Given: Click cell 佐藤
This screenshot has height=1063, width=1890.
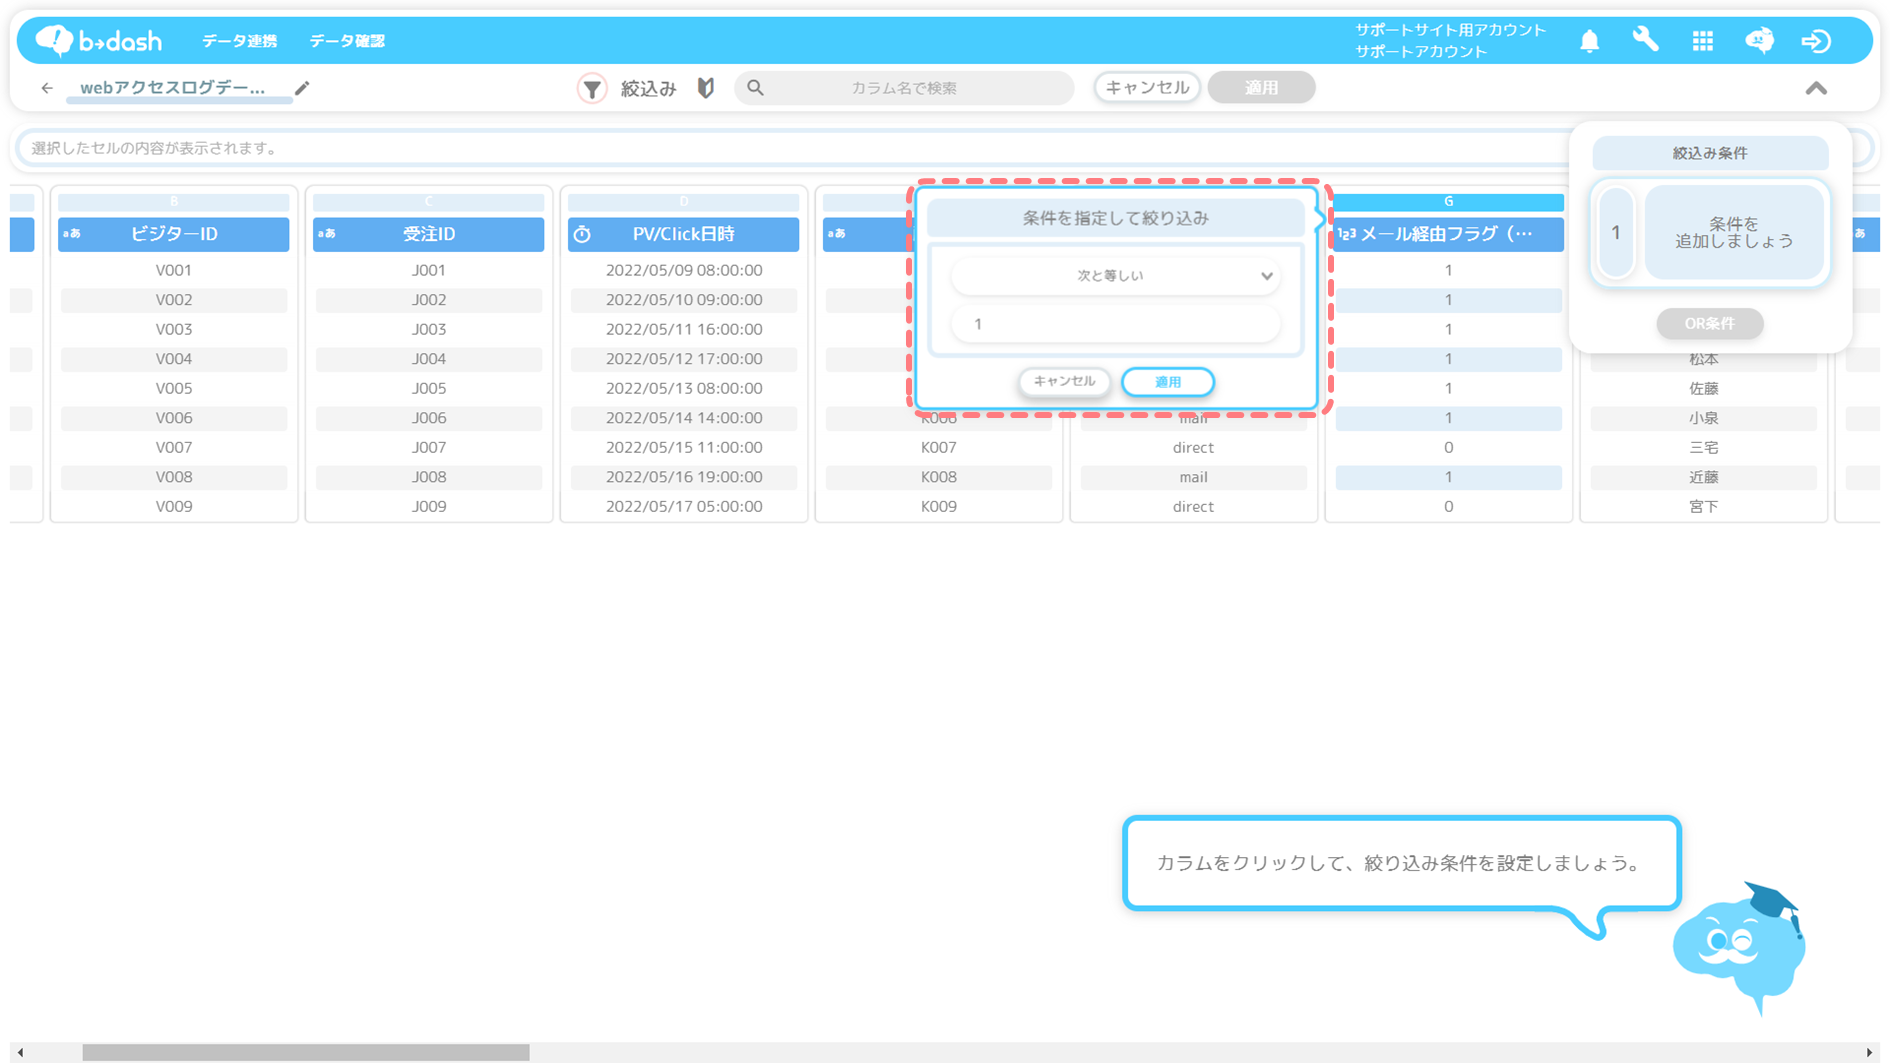Looking at the screenshot, I should (1703, 388).
